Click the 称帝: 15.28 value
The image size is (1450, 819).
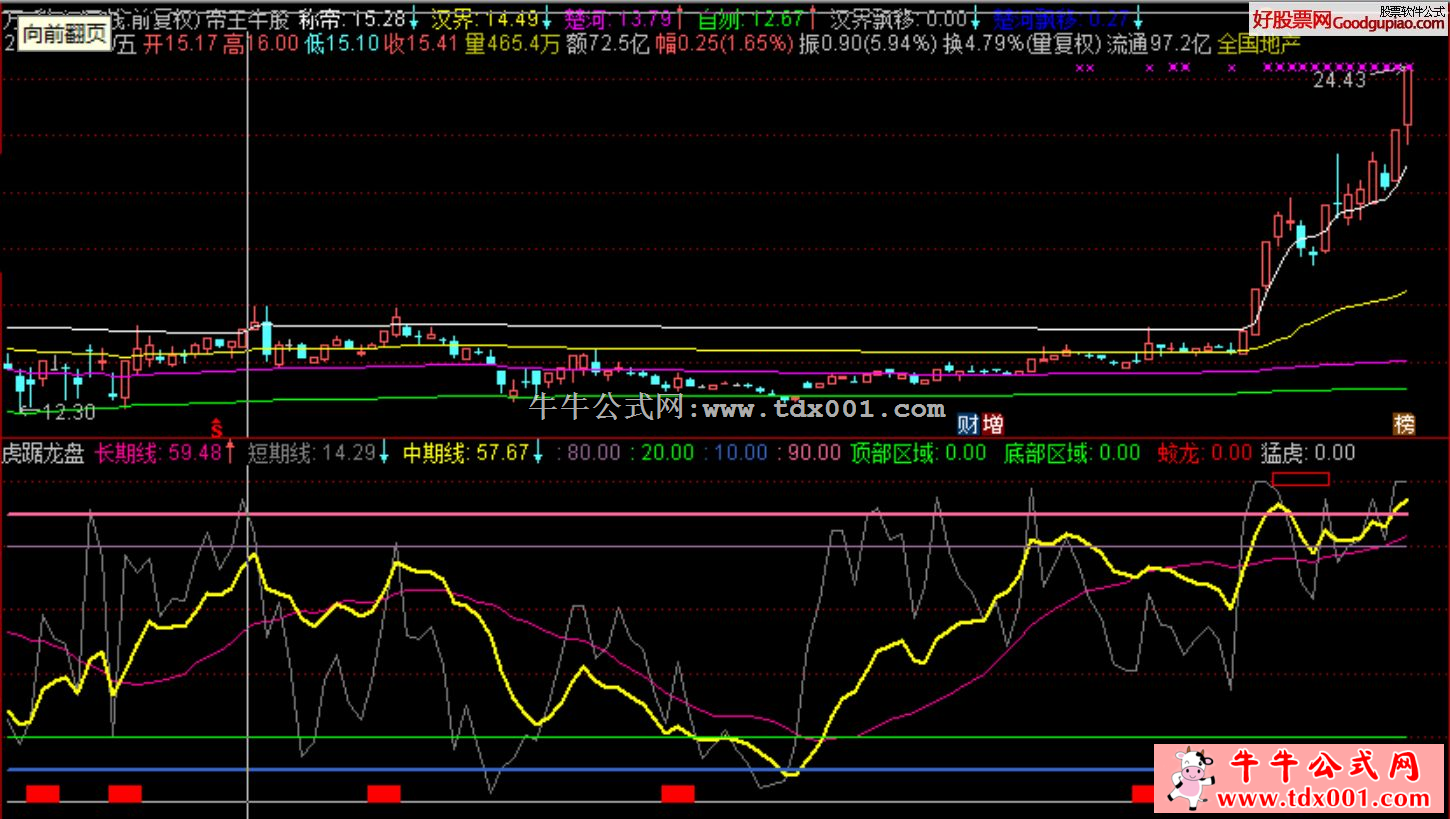[x=351, y=19]
